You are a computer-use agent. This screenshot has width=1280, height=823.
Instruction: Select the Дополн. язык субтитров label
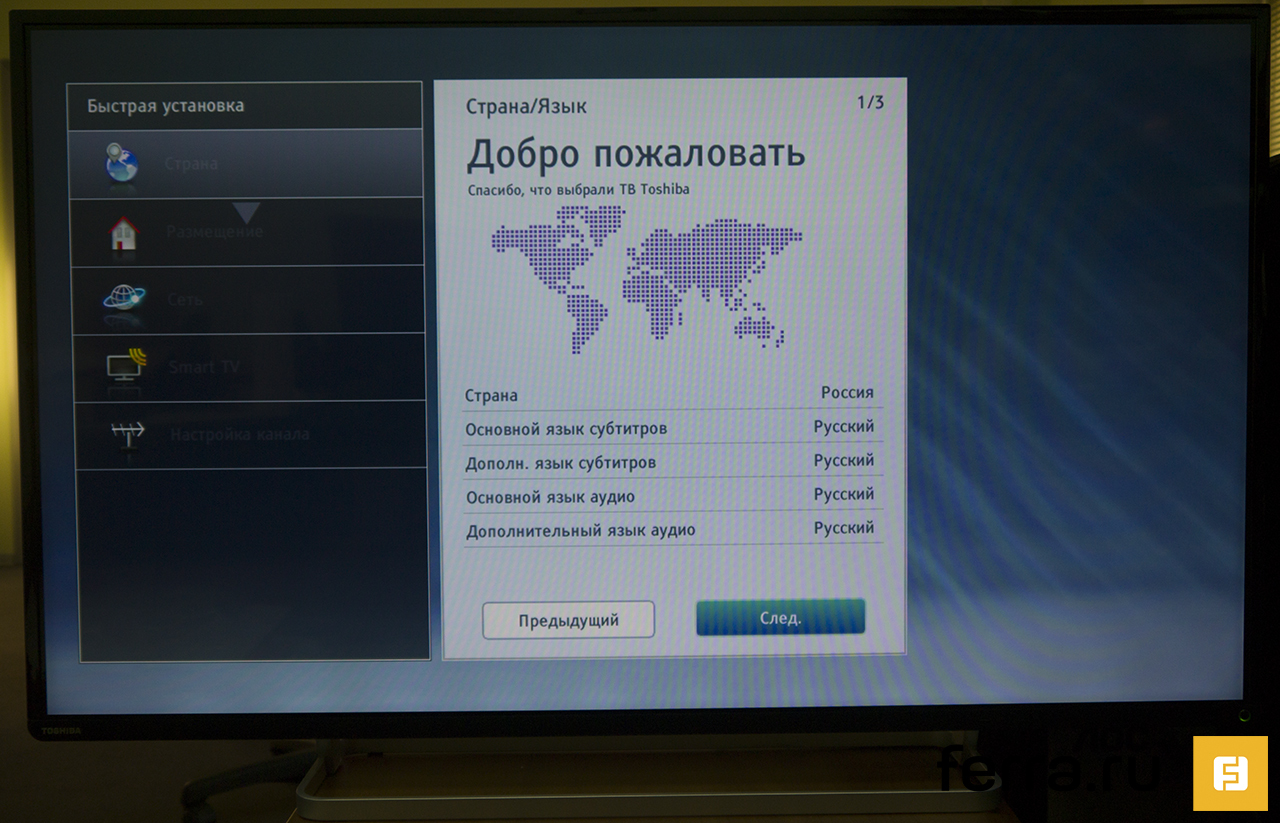click(561, 464)
